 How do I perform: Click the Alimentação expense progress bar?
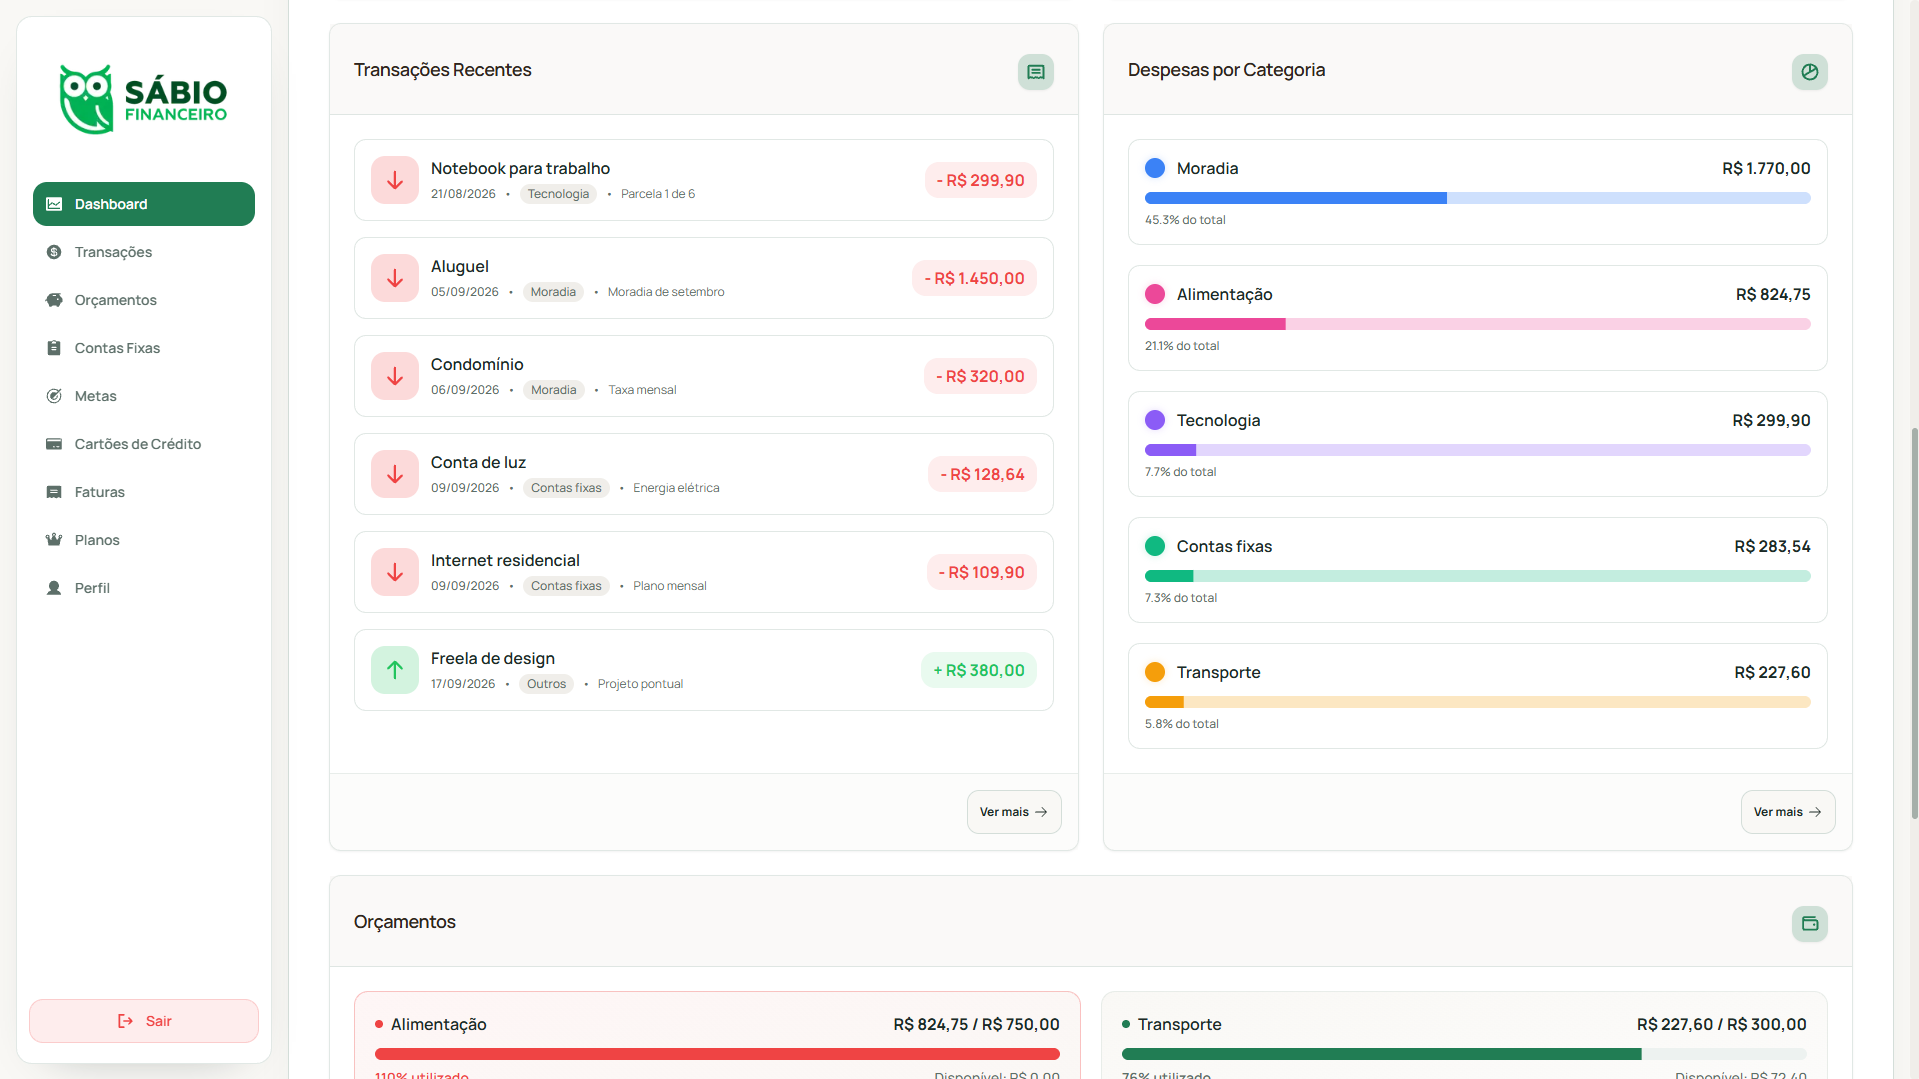(x=1478, y=324)
